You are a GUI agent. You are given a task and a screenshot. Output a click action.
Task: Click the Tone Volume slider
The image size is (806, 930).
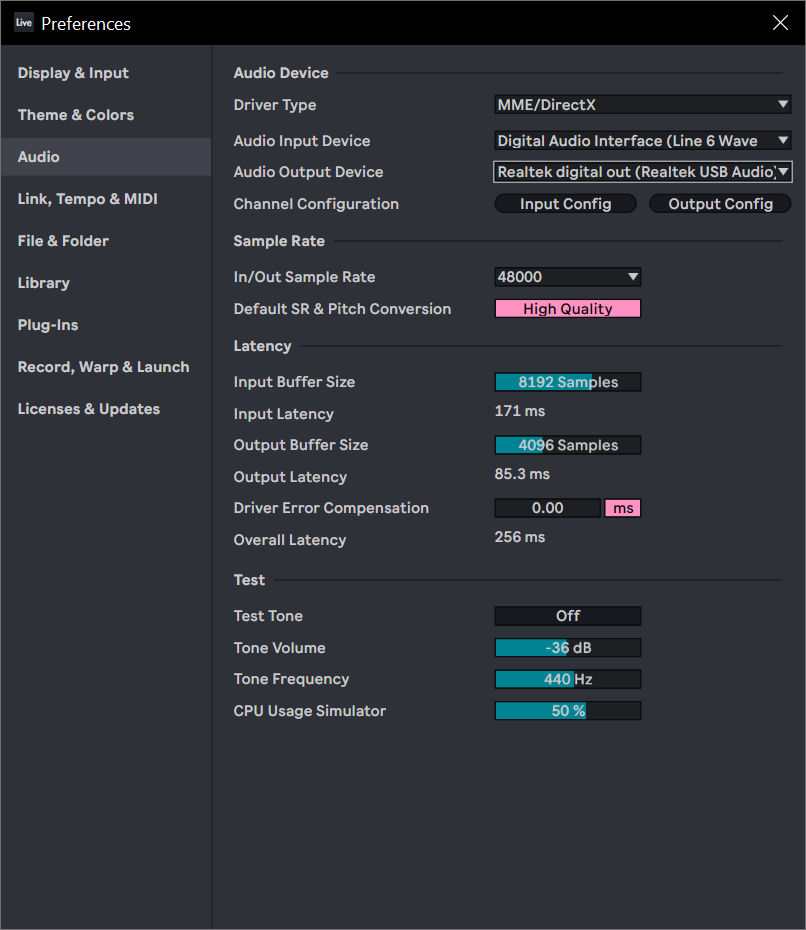tap(568, 648)
